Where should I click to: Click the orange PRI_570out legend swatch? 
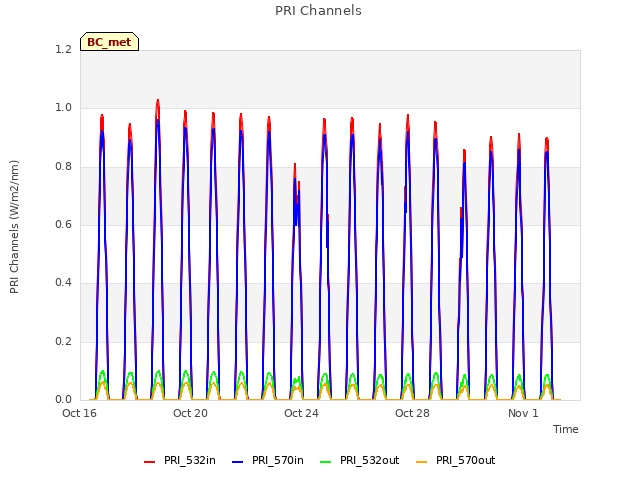coord(421,462)
